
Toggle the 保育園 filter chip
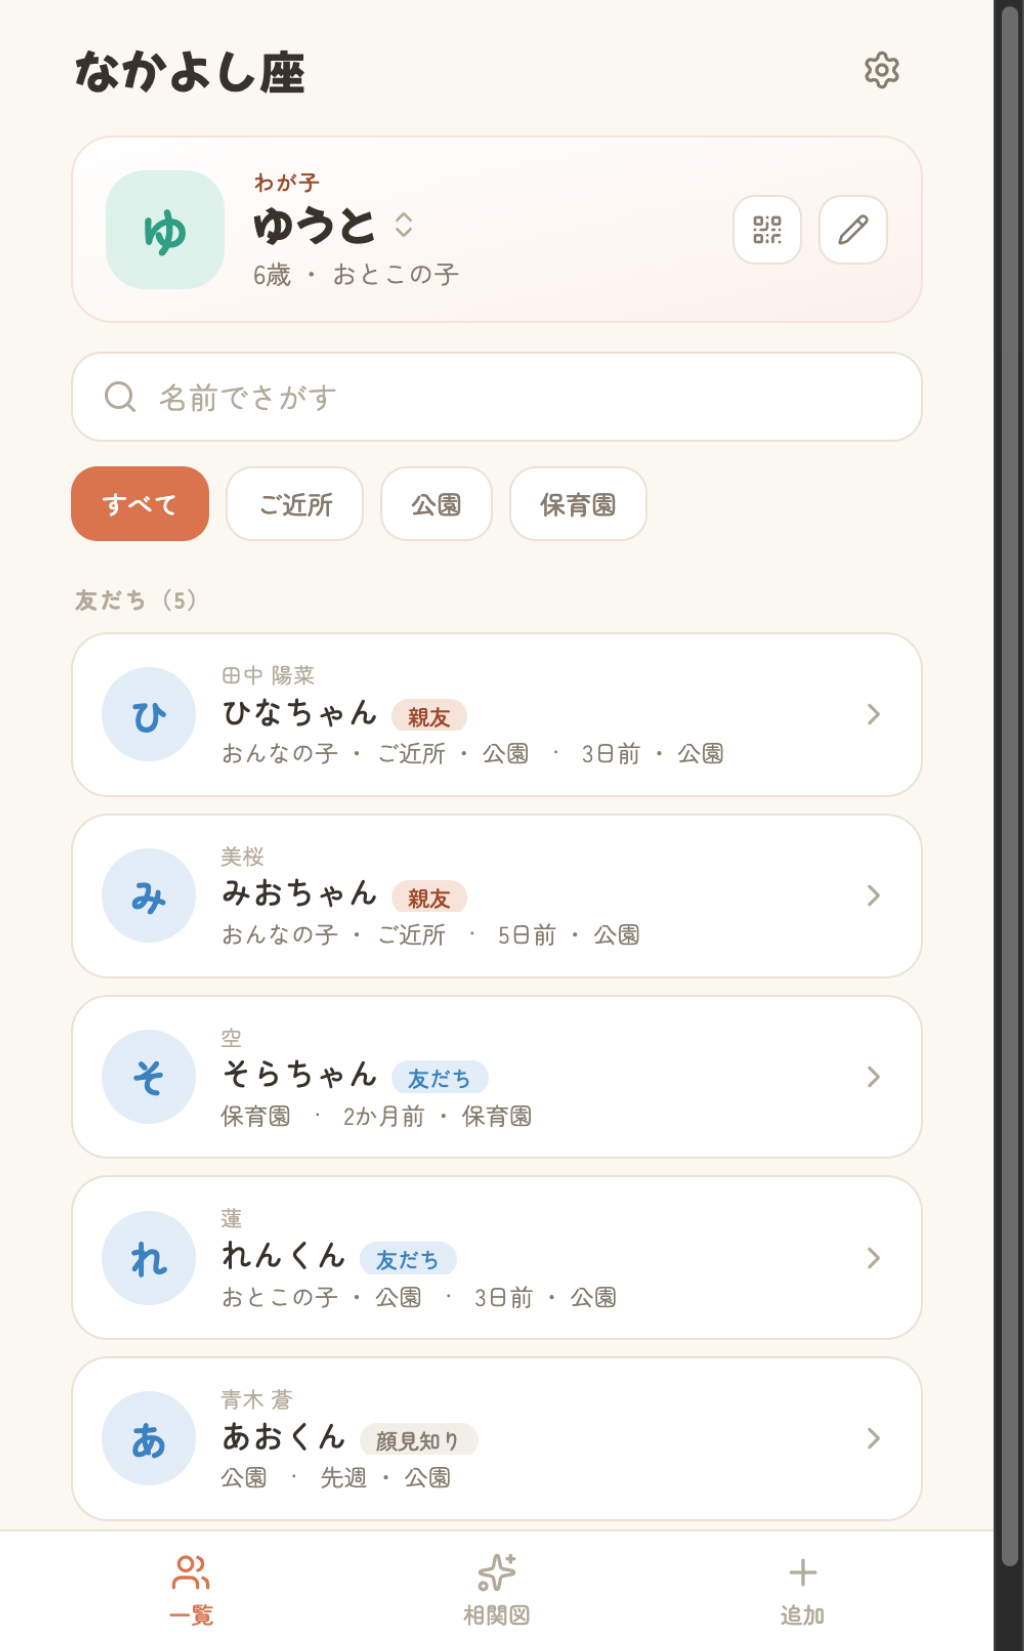coord(578,504)
